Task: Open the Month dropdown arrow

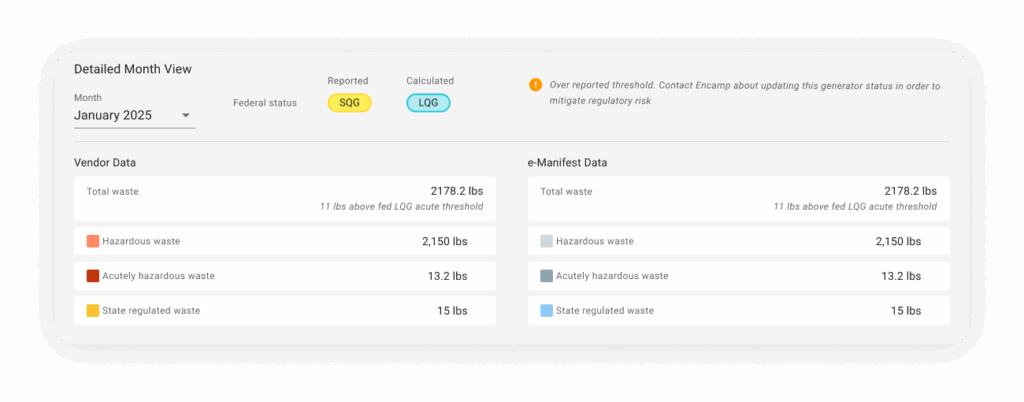Action: point(186,116)
